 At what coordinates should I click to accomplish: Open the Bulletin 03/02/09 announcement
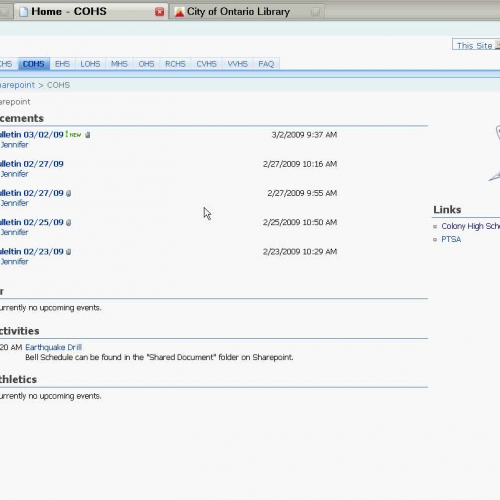tap(32, 135)
